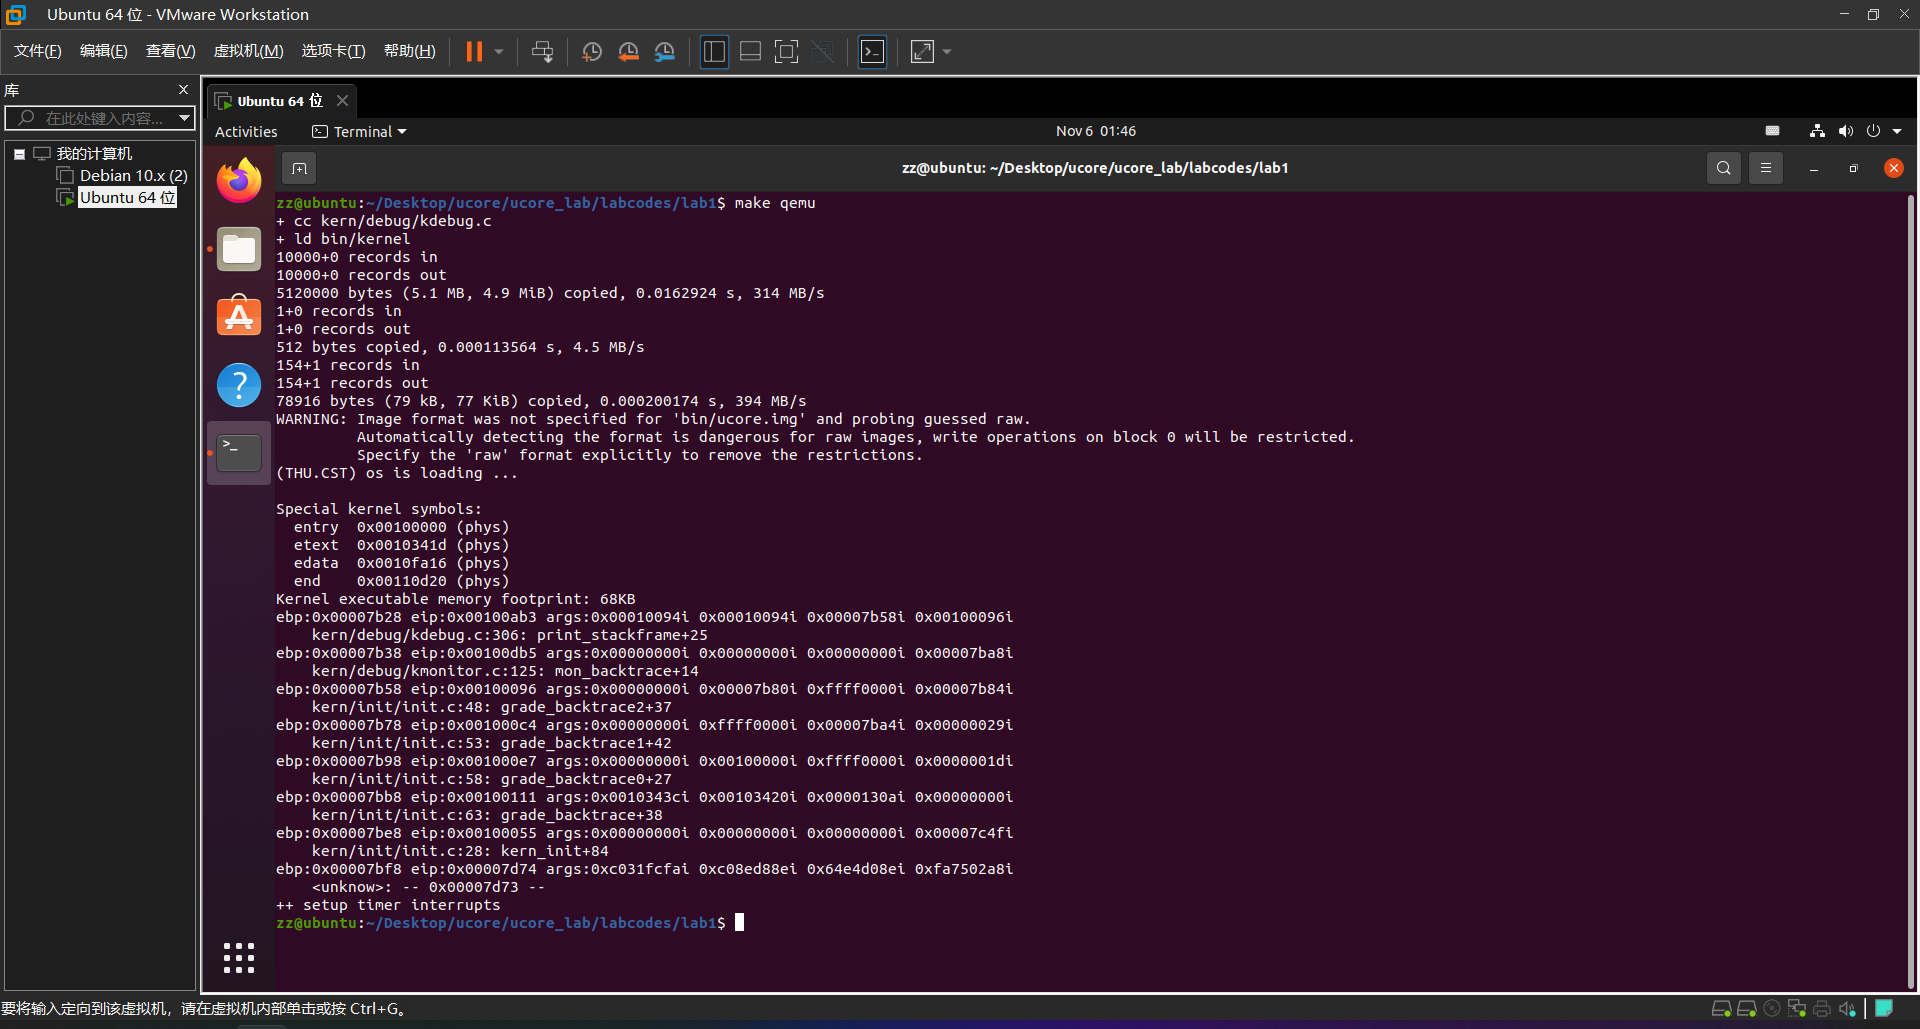
Task: Open the terminal hamburger menu
Action: (x=1766, y=168)
